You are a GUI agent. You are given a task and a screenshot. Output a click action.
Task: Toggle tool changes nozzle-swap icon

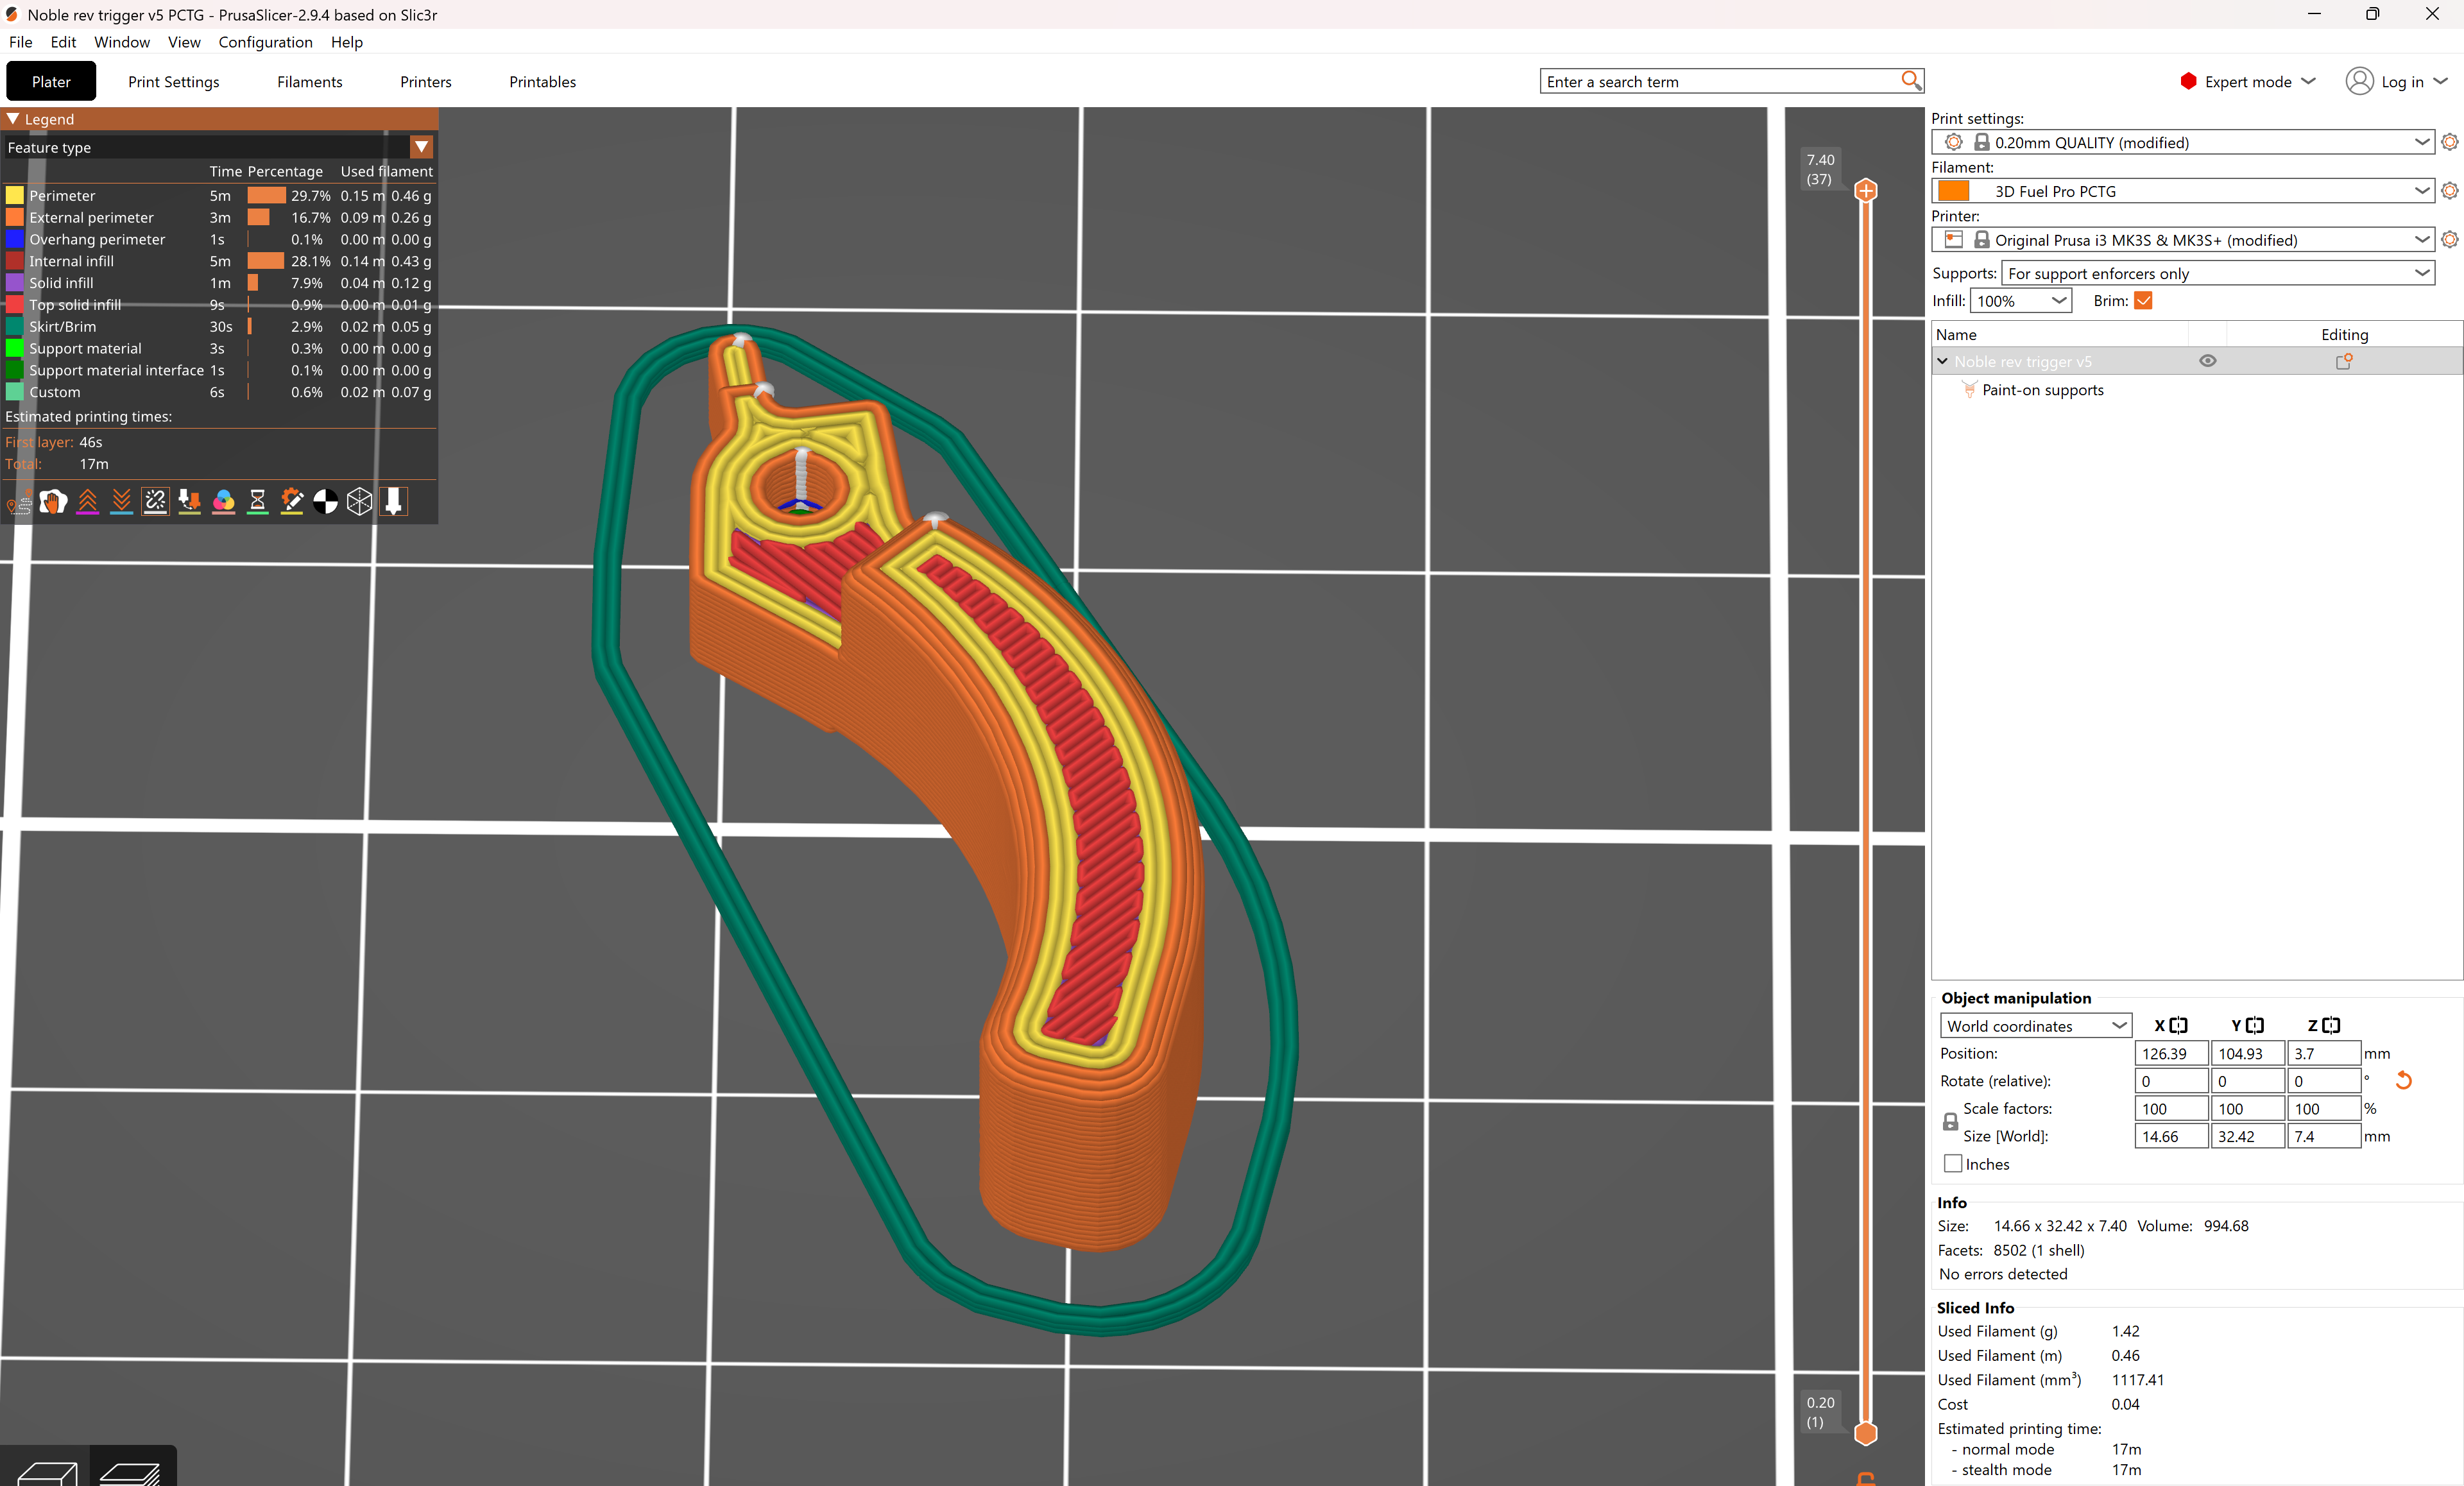(189, 502)
